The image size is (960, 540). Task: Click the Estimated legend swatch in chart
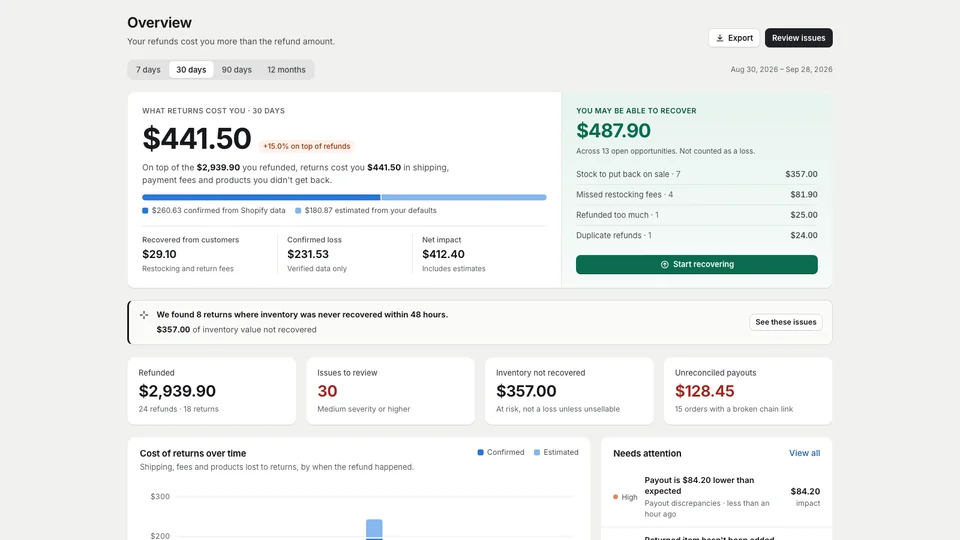[x=537, y=452]
